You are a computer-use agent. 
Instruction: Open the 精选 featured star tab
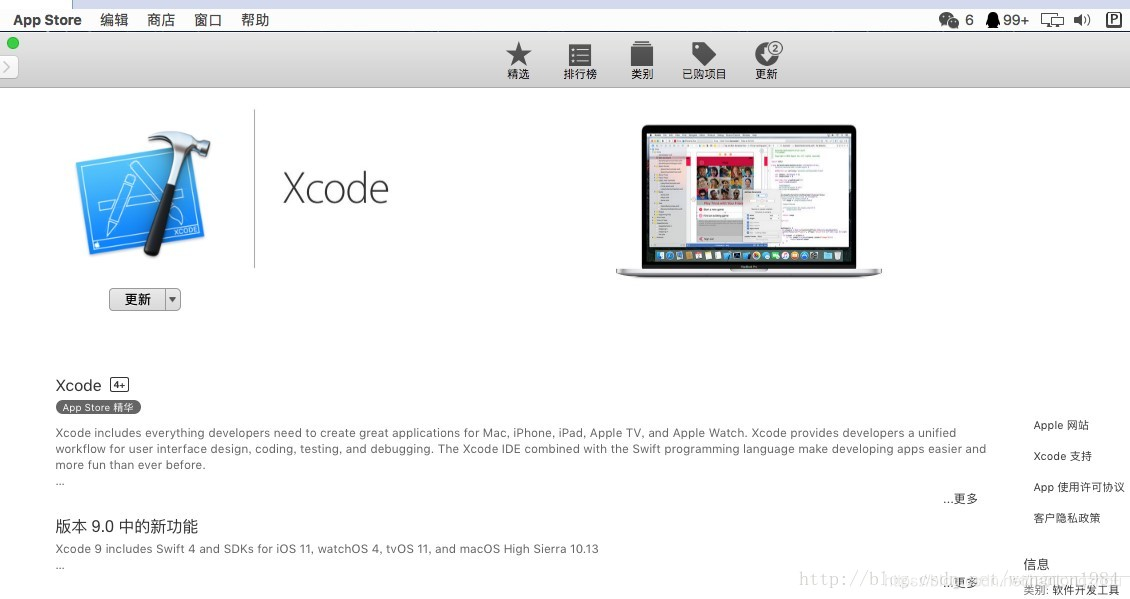[x=518, y=61]
